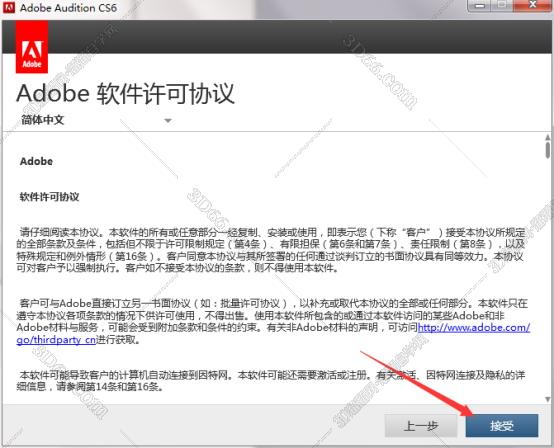Click the 'Adobe 软件许可协议' heading
This screenshot has height=448, width=554.
pyautogui.click(x=125, y=94)
